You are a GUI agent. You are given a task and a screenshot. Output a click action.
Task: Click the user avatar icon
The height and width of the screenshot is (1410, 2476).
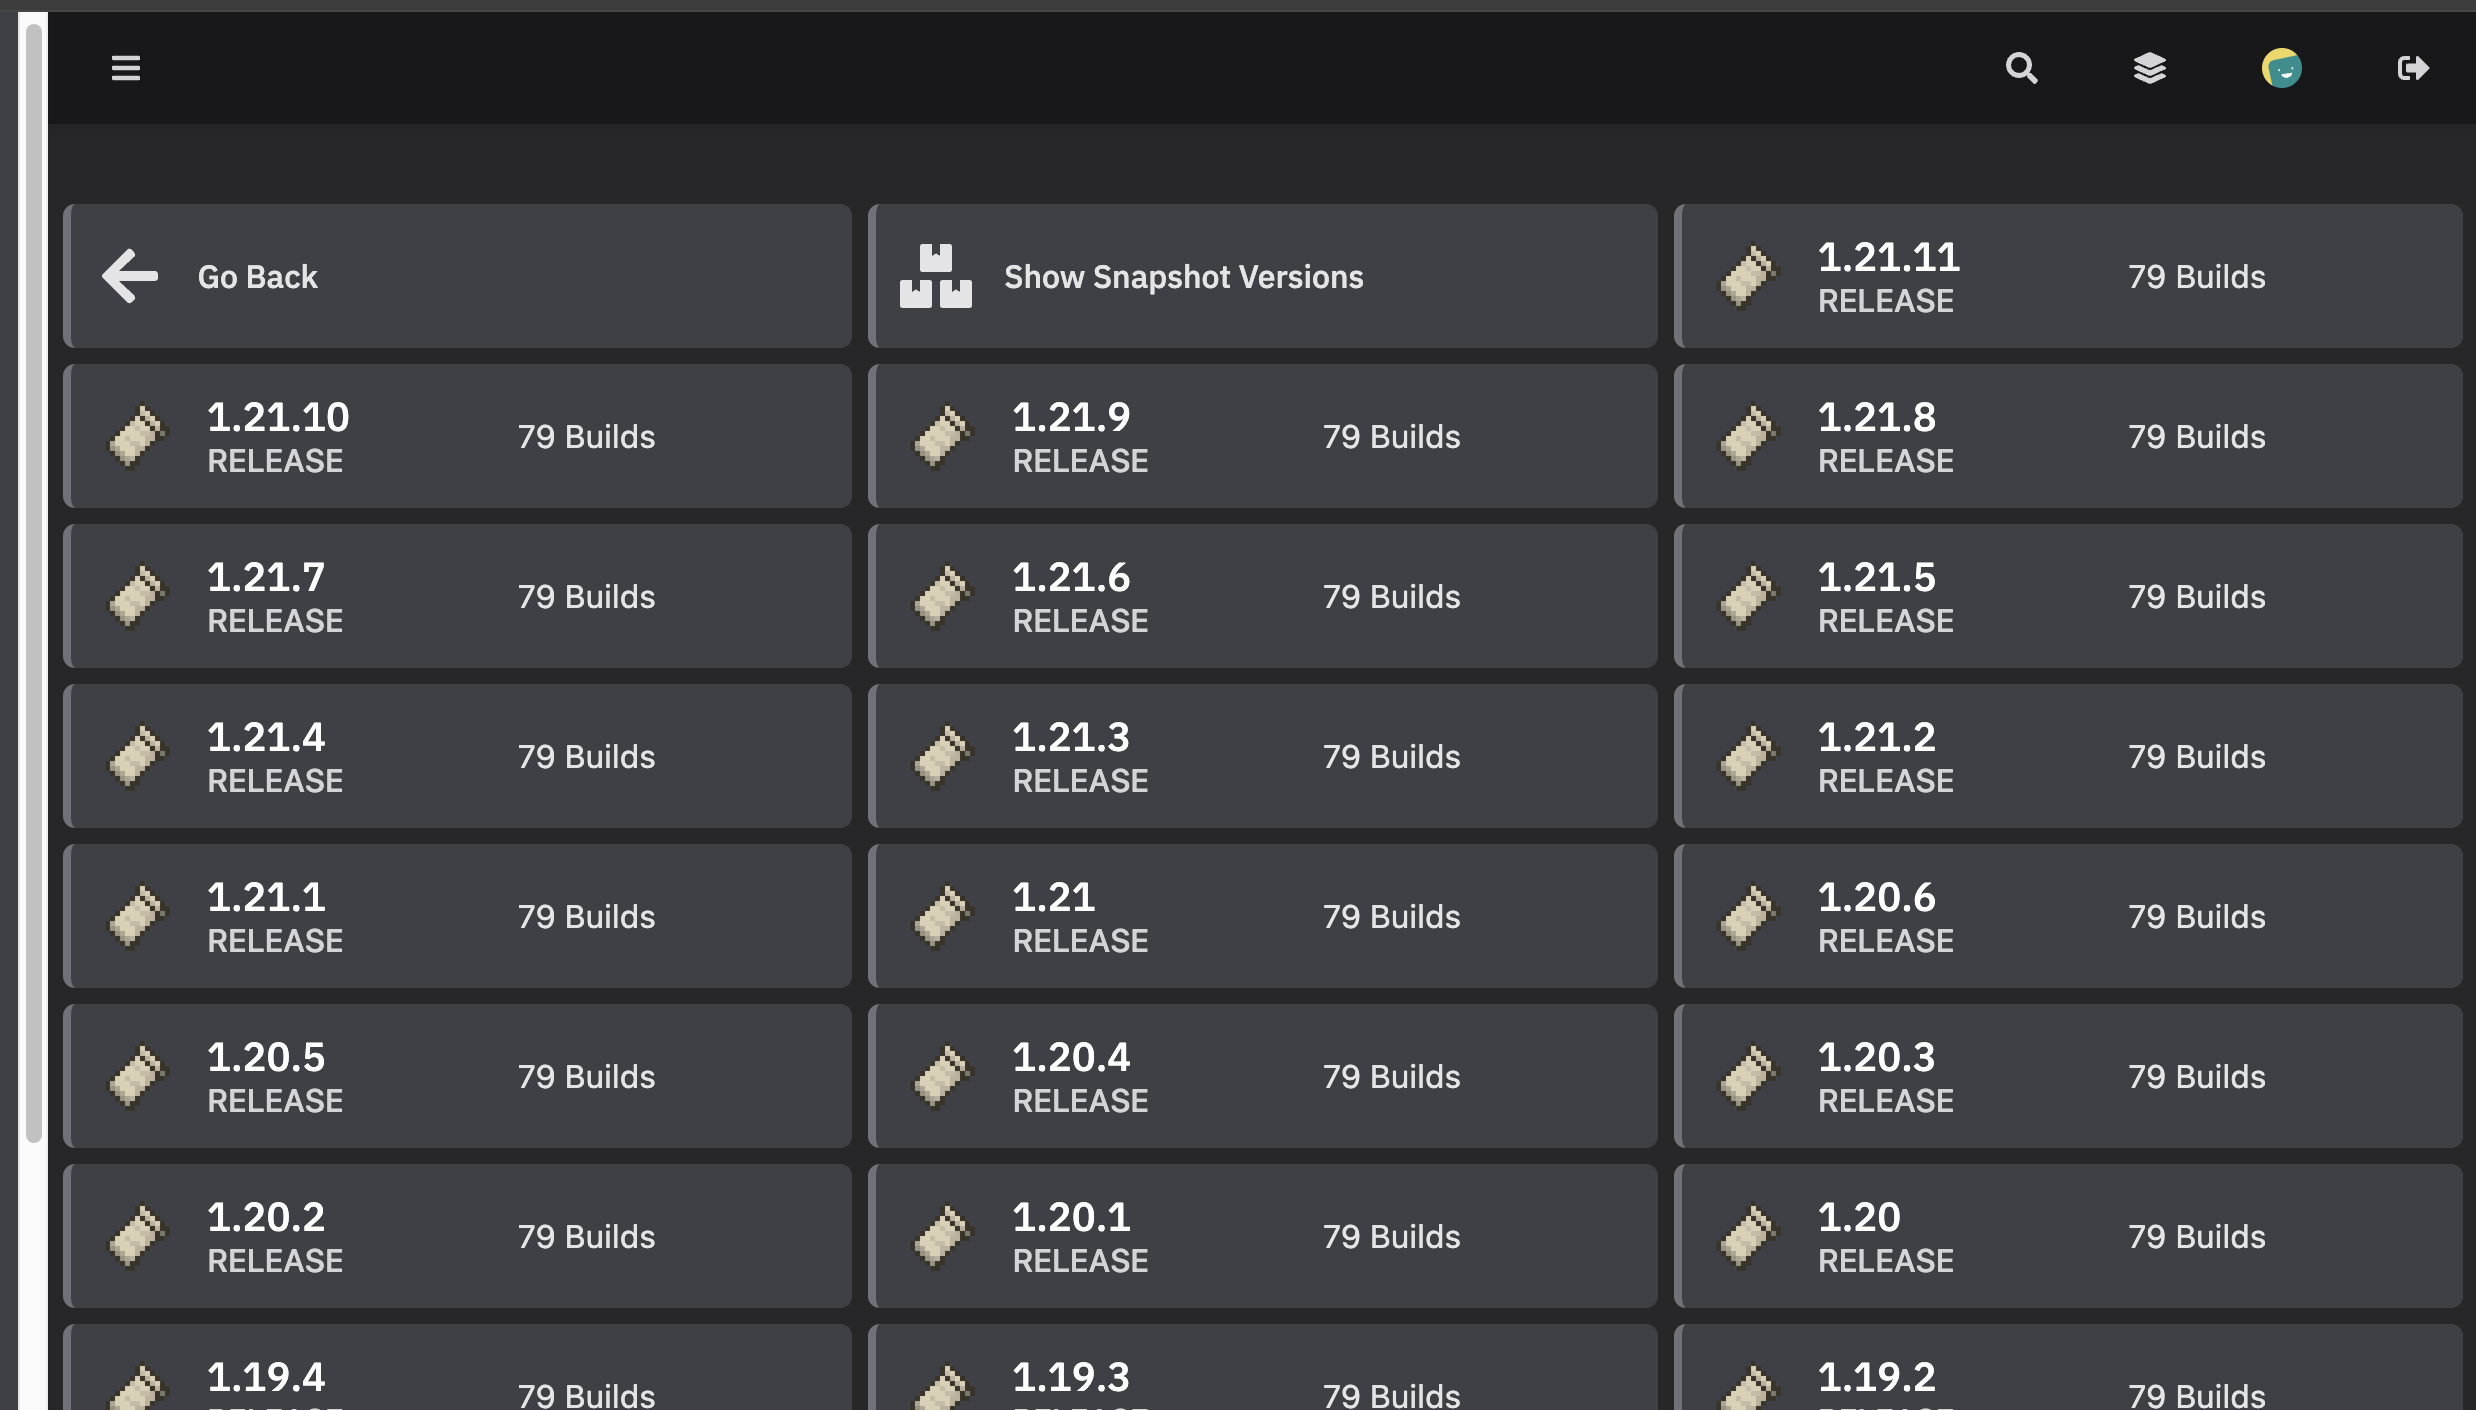2282,68
